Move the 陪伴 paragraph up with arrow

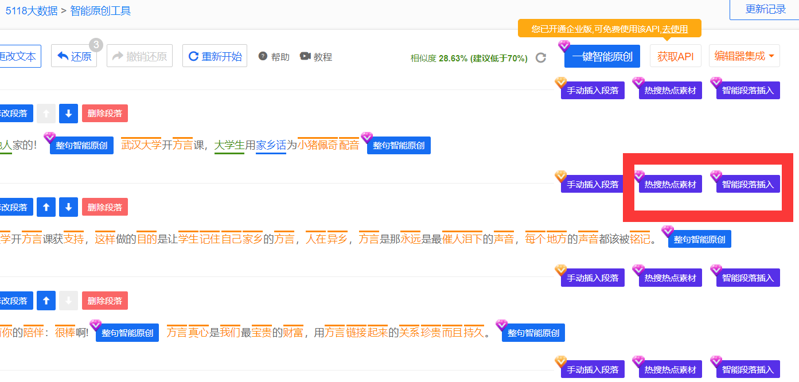pyautogui.click(x=46, y=301)
